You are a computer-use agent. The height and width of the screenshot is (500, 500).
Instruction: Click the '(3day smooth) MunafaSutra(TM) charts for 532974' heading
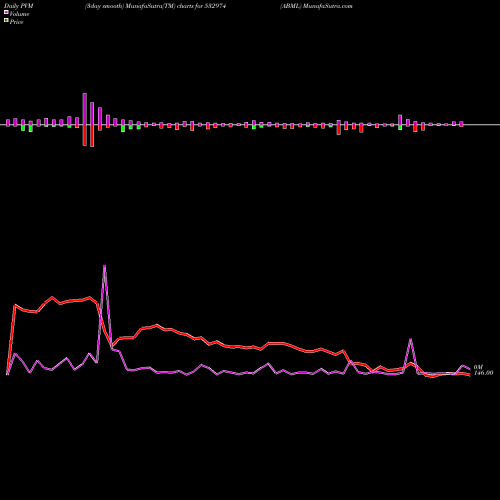pos(155,6)
